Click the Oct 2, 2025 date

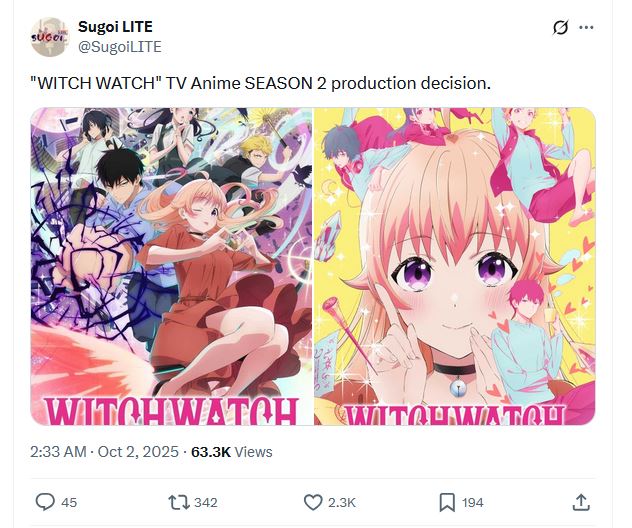point(137,452)
